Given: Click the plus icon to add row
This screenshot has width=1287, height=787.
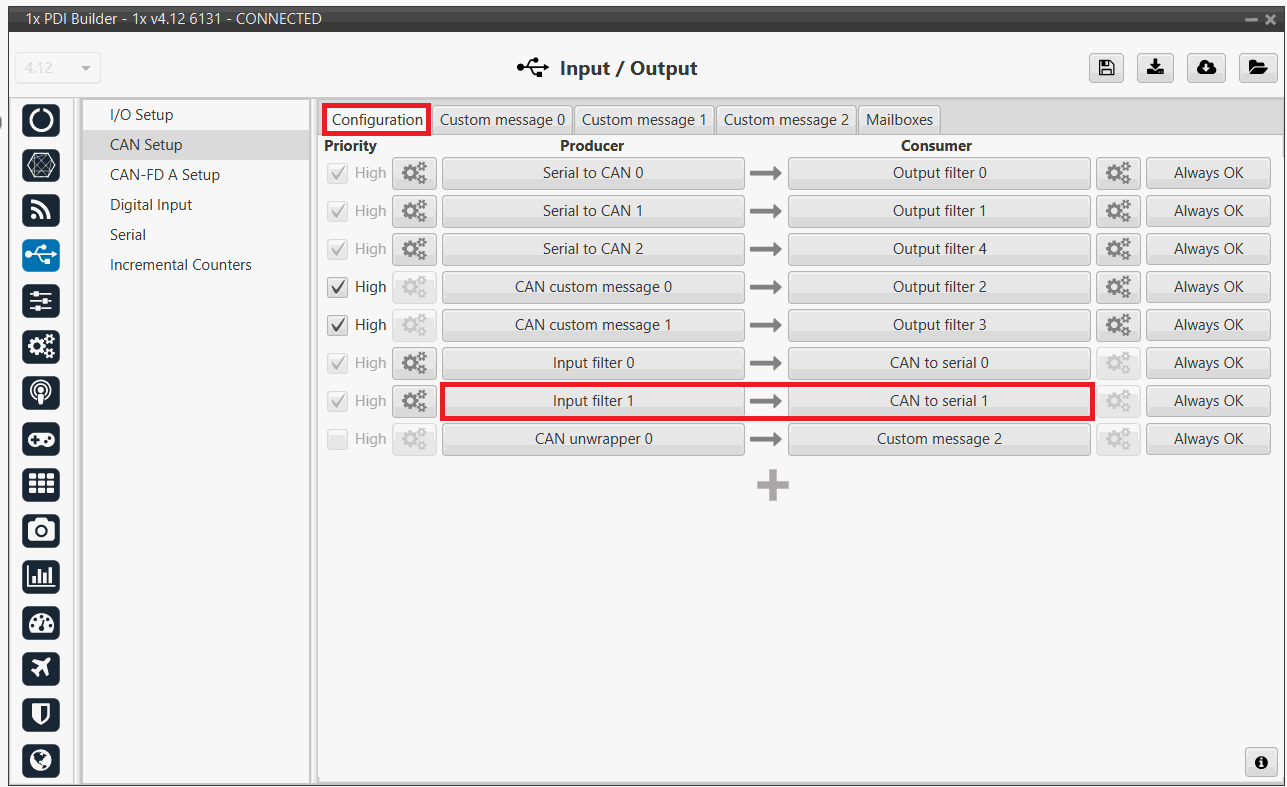Looking at the screenshot, I should click(x=772, y=486).
